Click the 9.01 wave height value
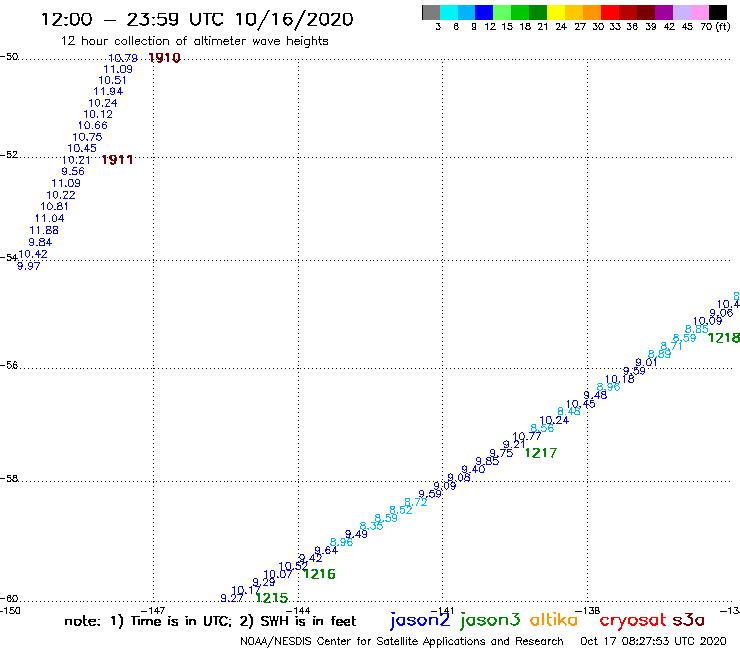This screenshot has height=650, width=740. (646, 363)
